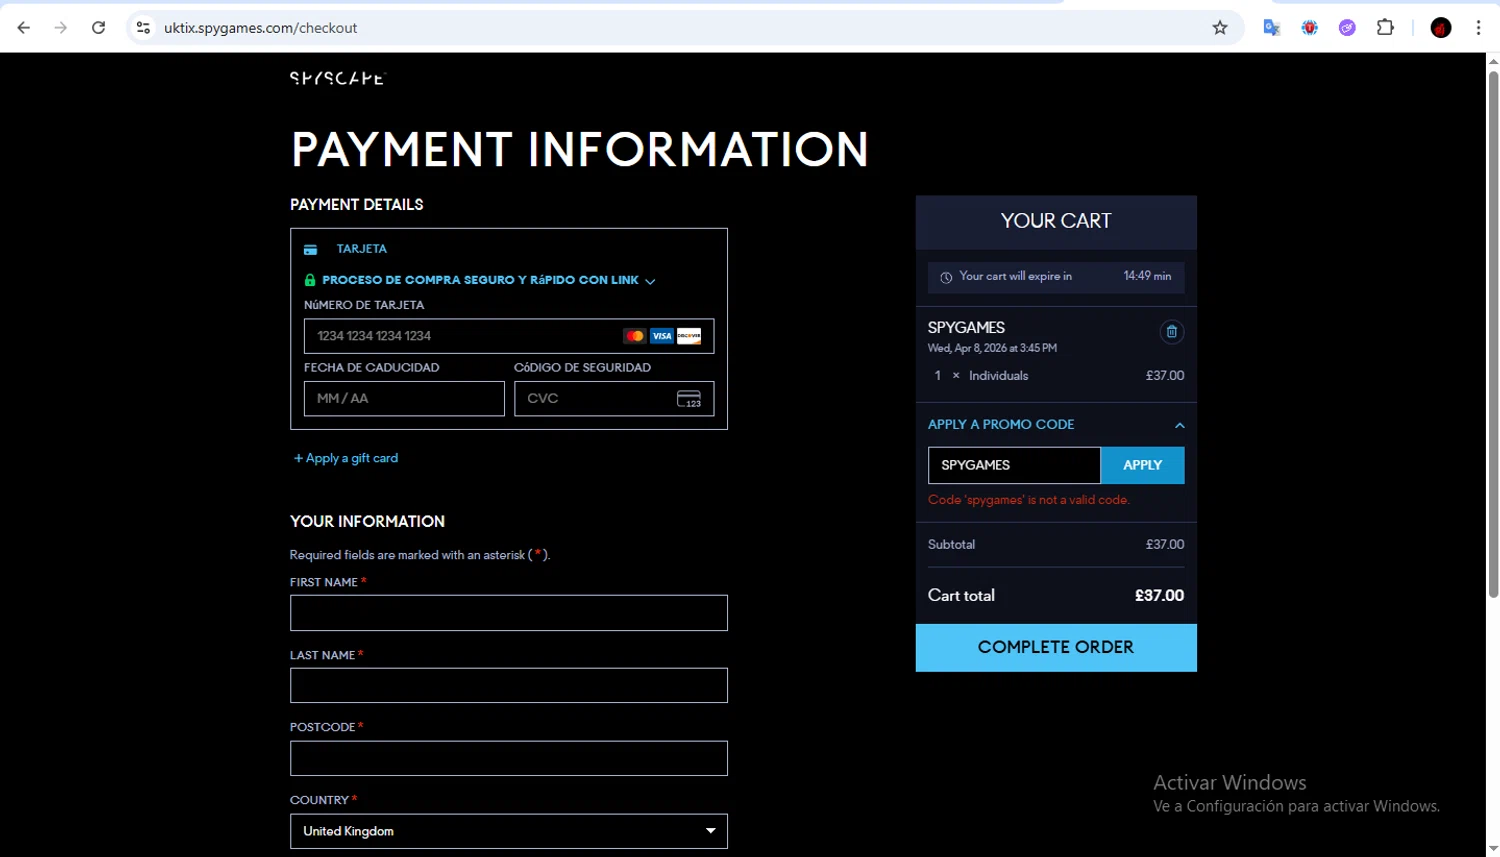1500x857 pixels.
Task: Click Proceso de compra seguro con Link
Action: click(480, 280)
